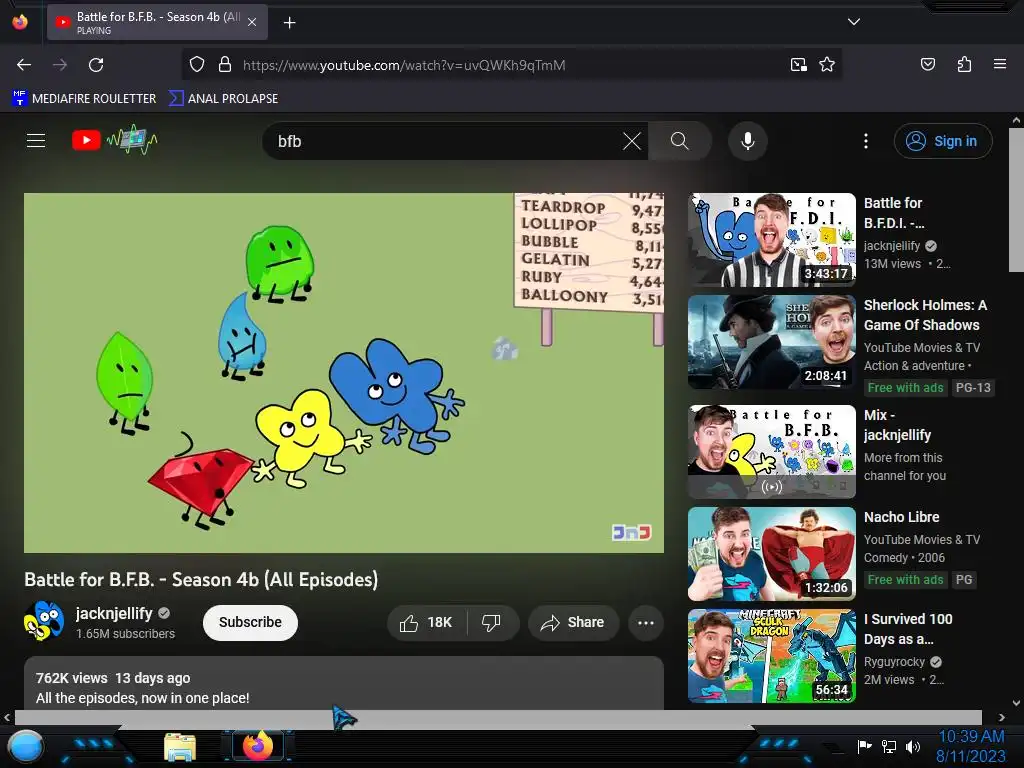Open Action Center flag tray icon
Image resolution: width=1024 pixels, height=768 pixels.
coord(865,746)
